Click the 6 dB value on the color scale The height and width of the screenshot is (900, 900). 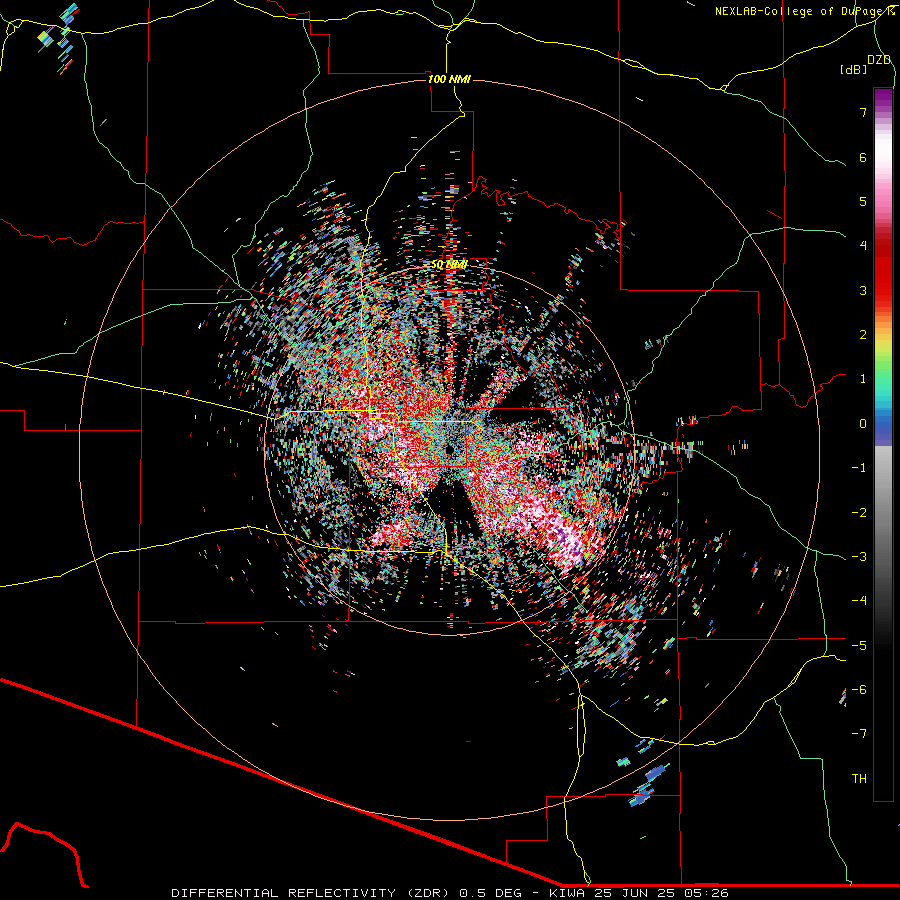[863, 157]
